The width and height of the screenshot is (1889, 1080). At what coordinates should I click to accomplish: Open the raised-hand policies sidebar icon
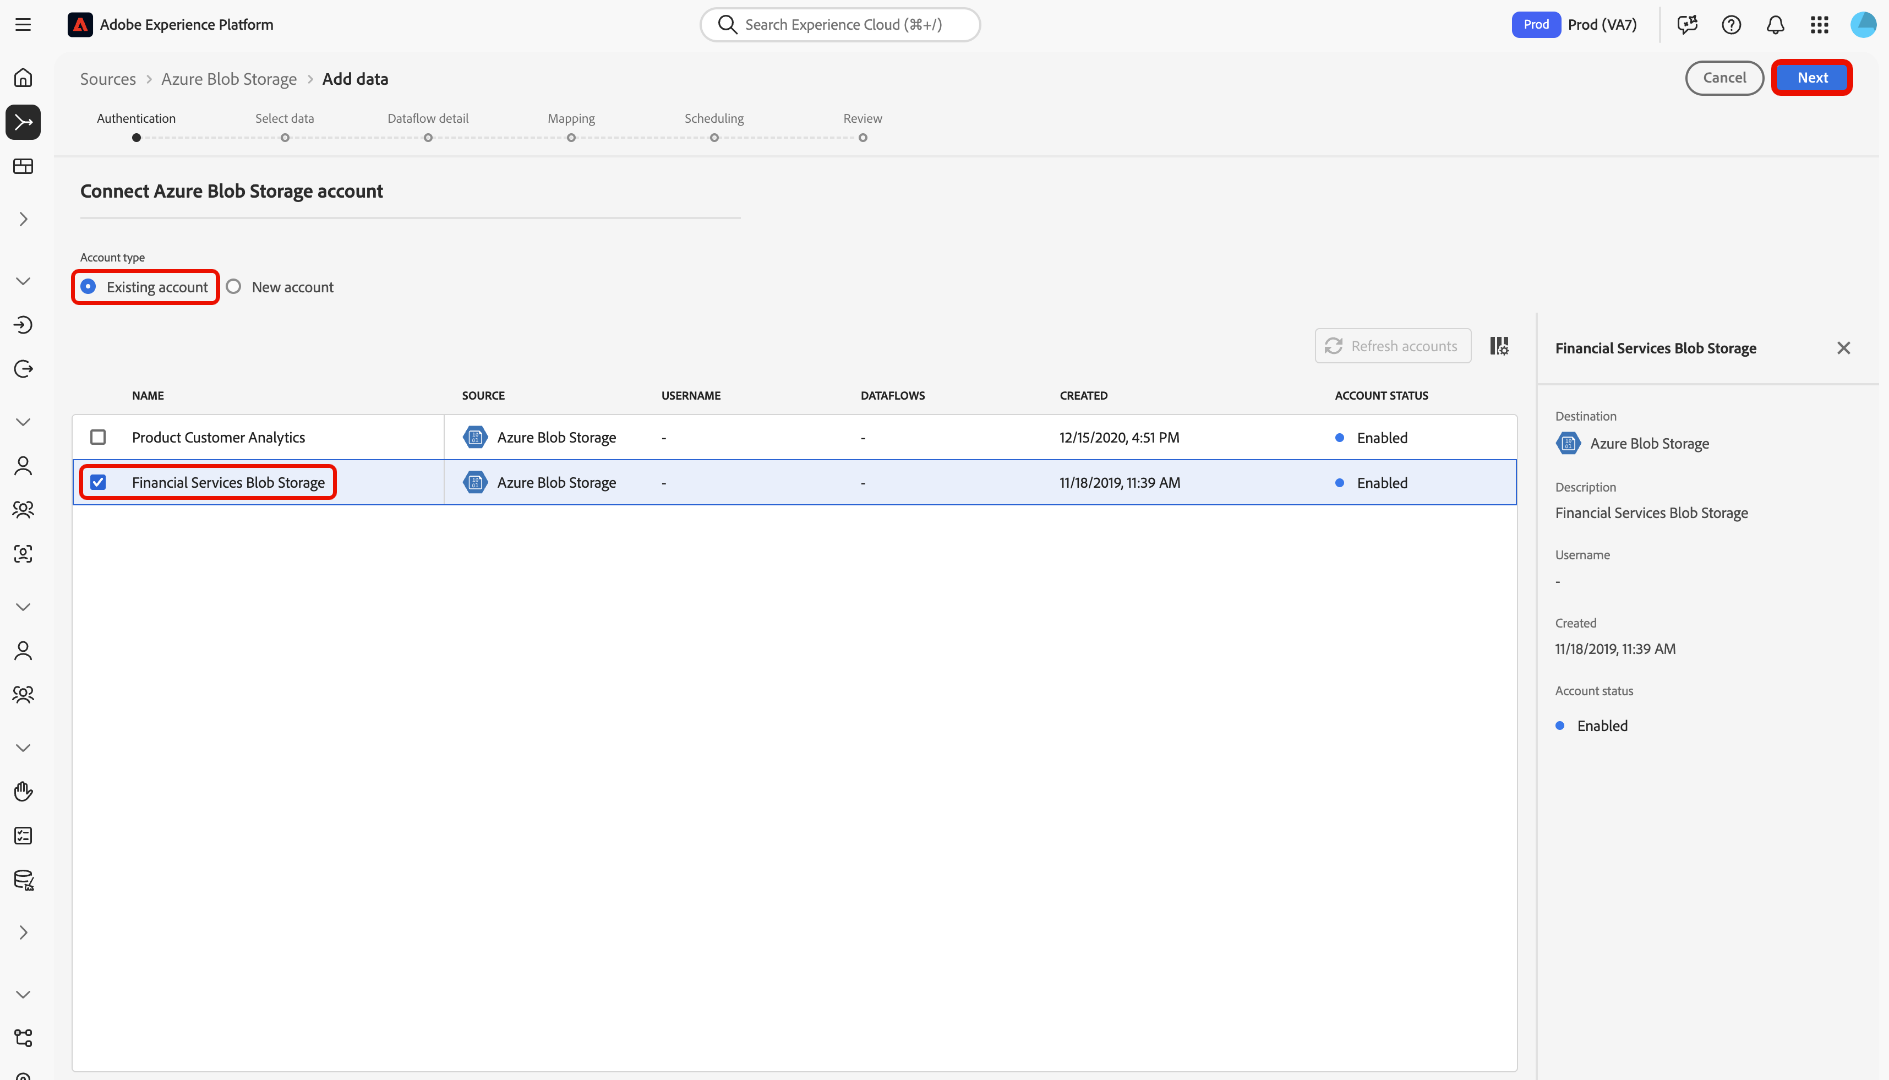tap(23, 792)
